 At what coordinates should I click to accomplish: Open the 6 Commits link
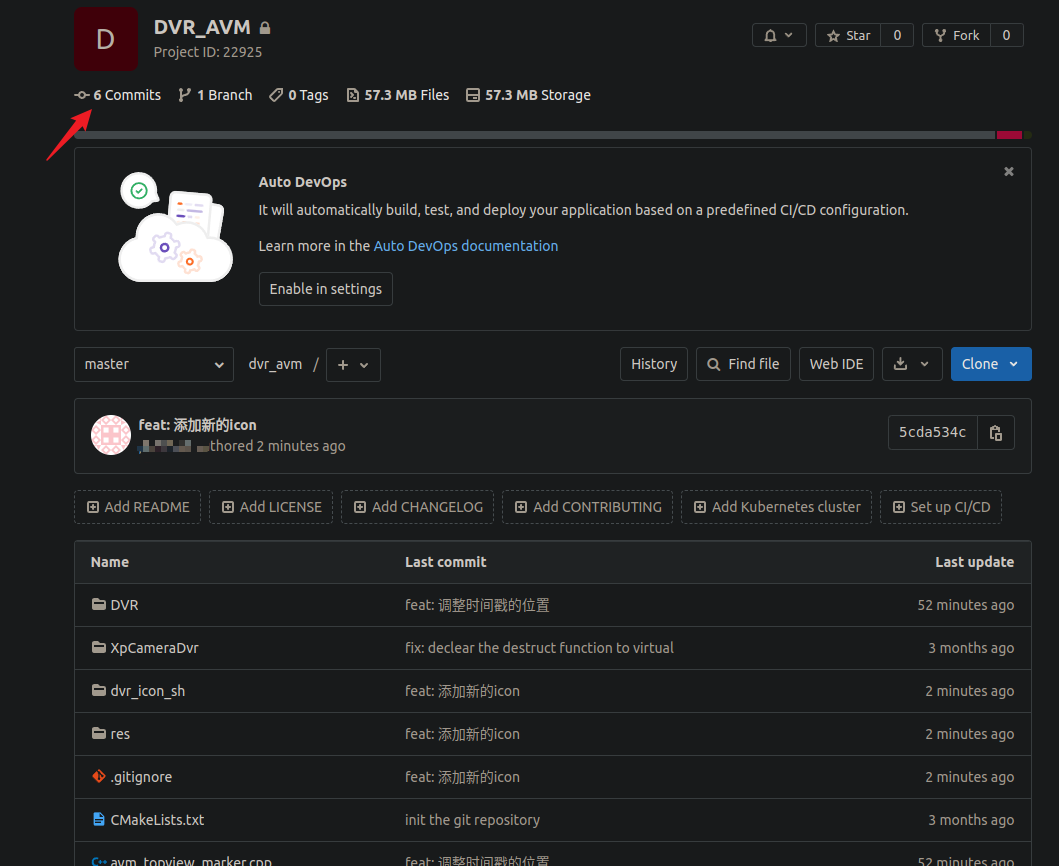tap(118, 95)
